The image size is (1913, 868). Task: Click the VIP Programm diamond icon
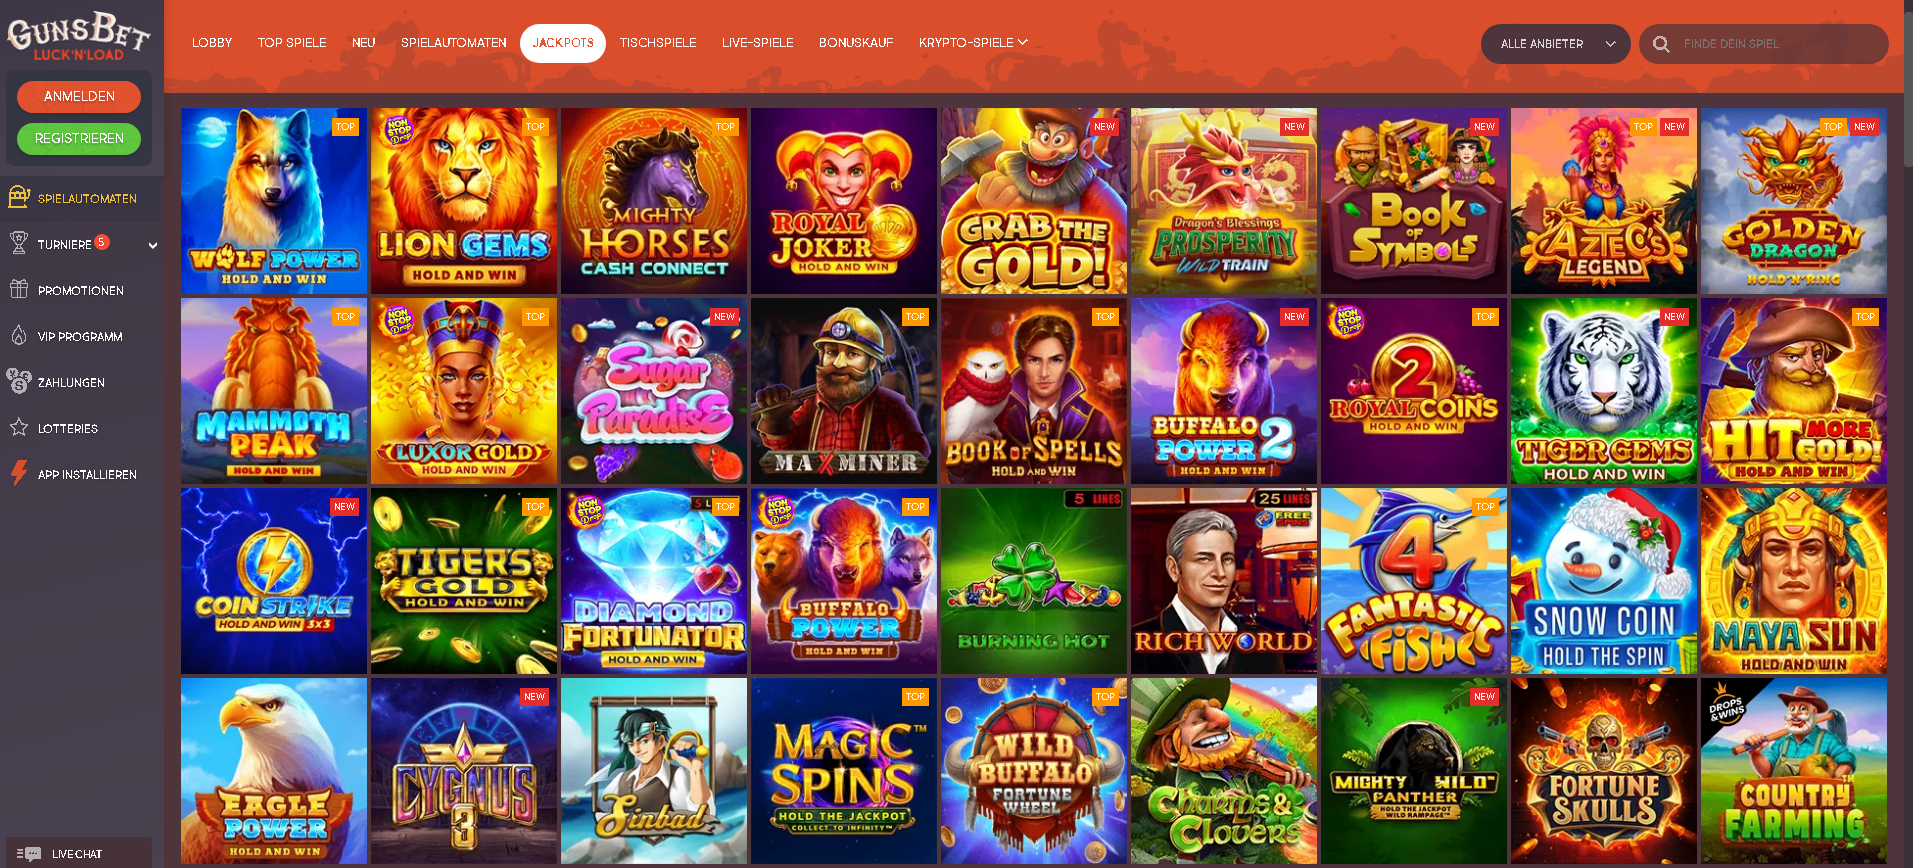coord(19,336)
